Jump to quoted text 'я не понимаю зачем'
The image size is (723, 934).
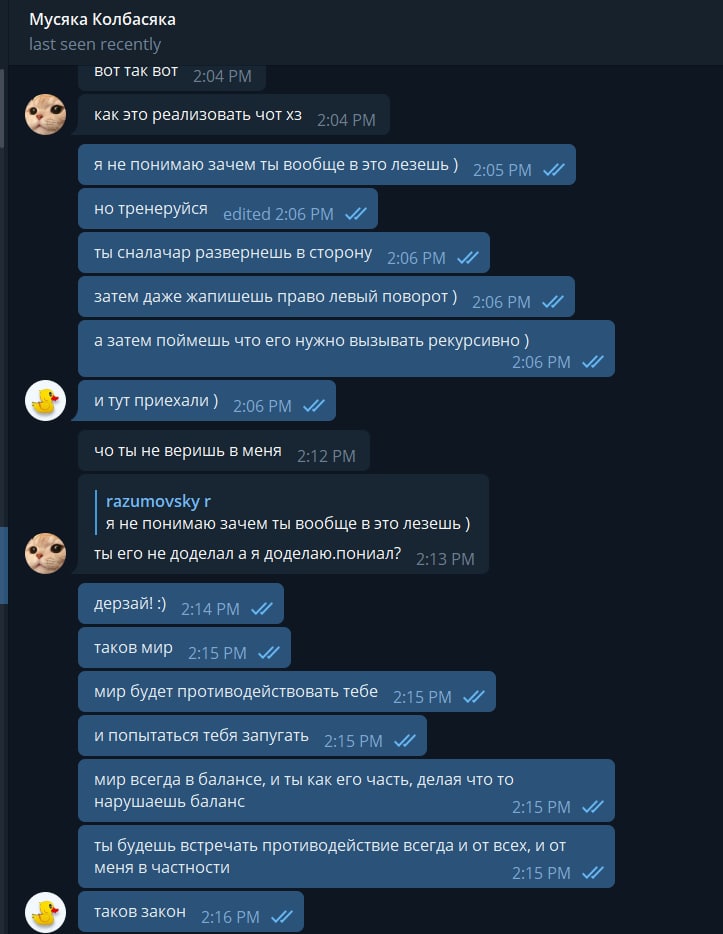(288, 524)
